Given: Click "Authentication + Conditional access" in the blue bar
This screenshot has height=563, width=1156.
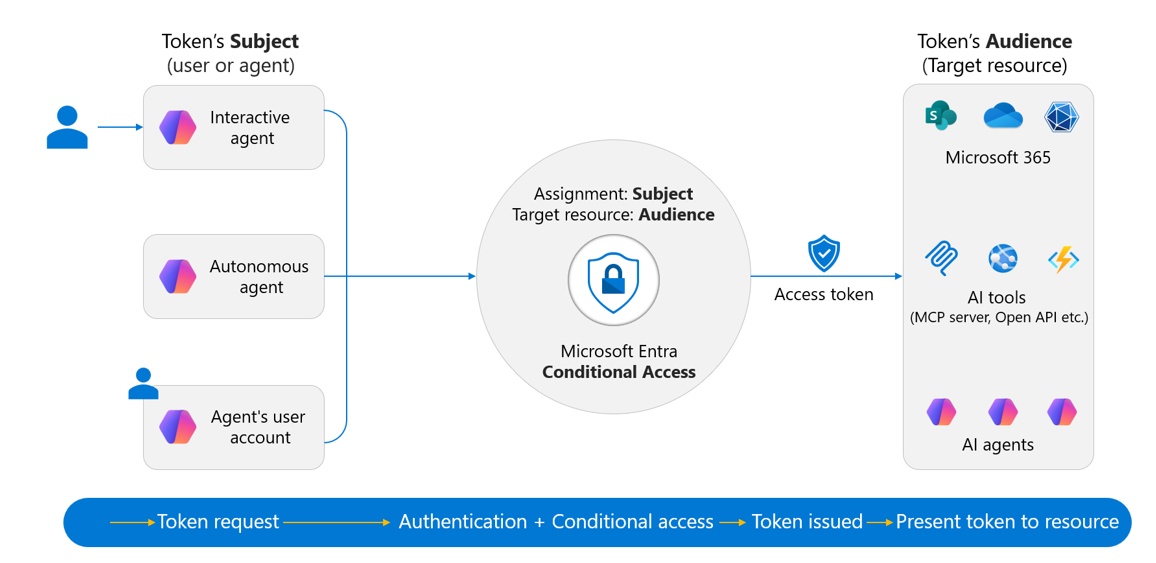Looking at the screenshot, I should point(556,522).
